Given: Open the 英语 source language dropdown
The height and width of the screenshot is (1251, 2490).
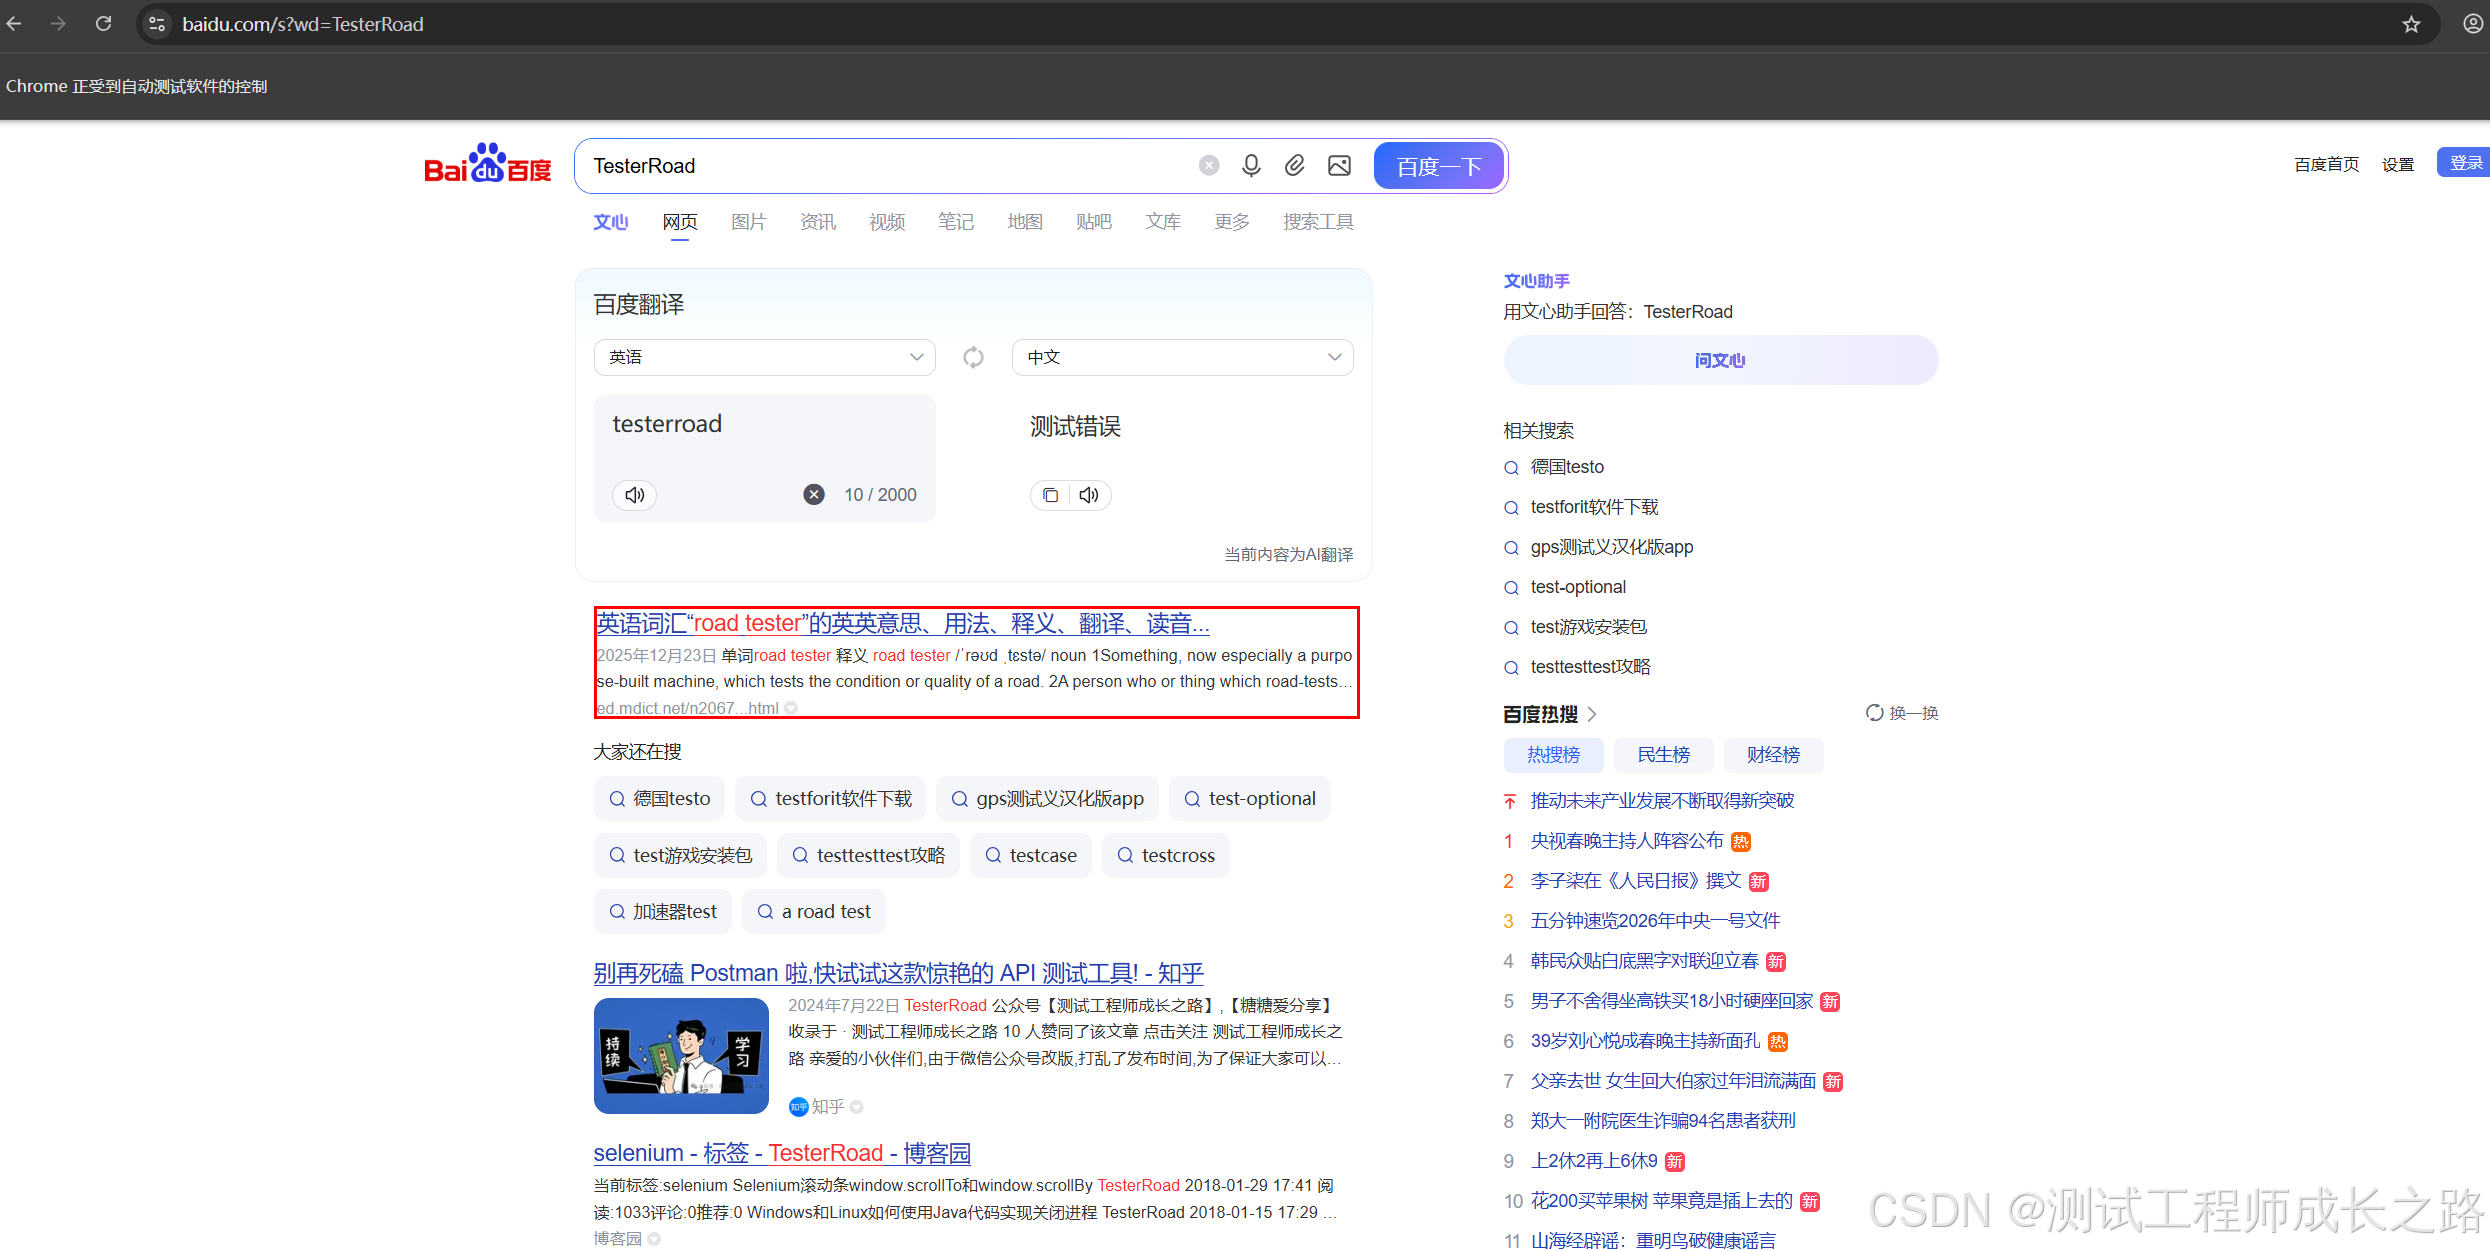Looking at the screenshot, I should (x=764, y=357).
